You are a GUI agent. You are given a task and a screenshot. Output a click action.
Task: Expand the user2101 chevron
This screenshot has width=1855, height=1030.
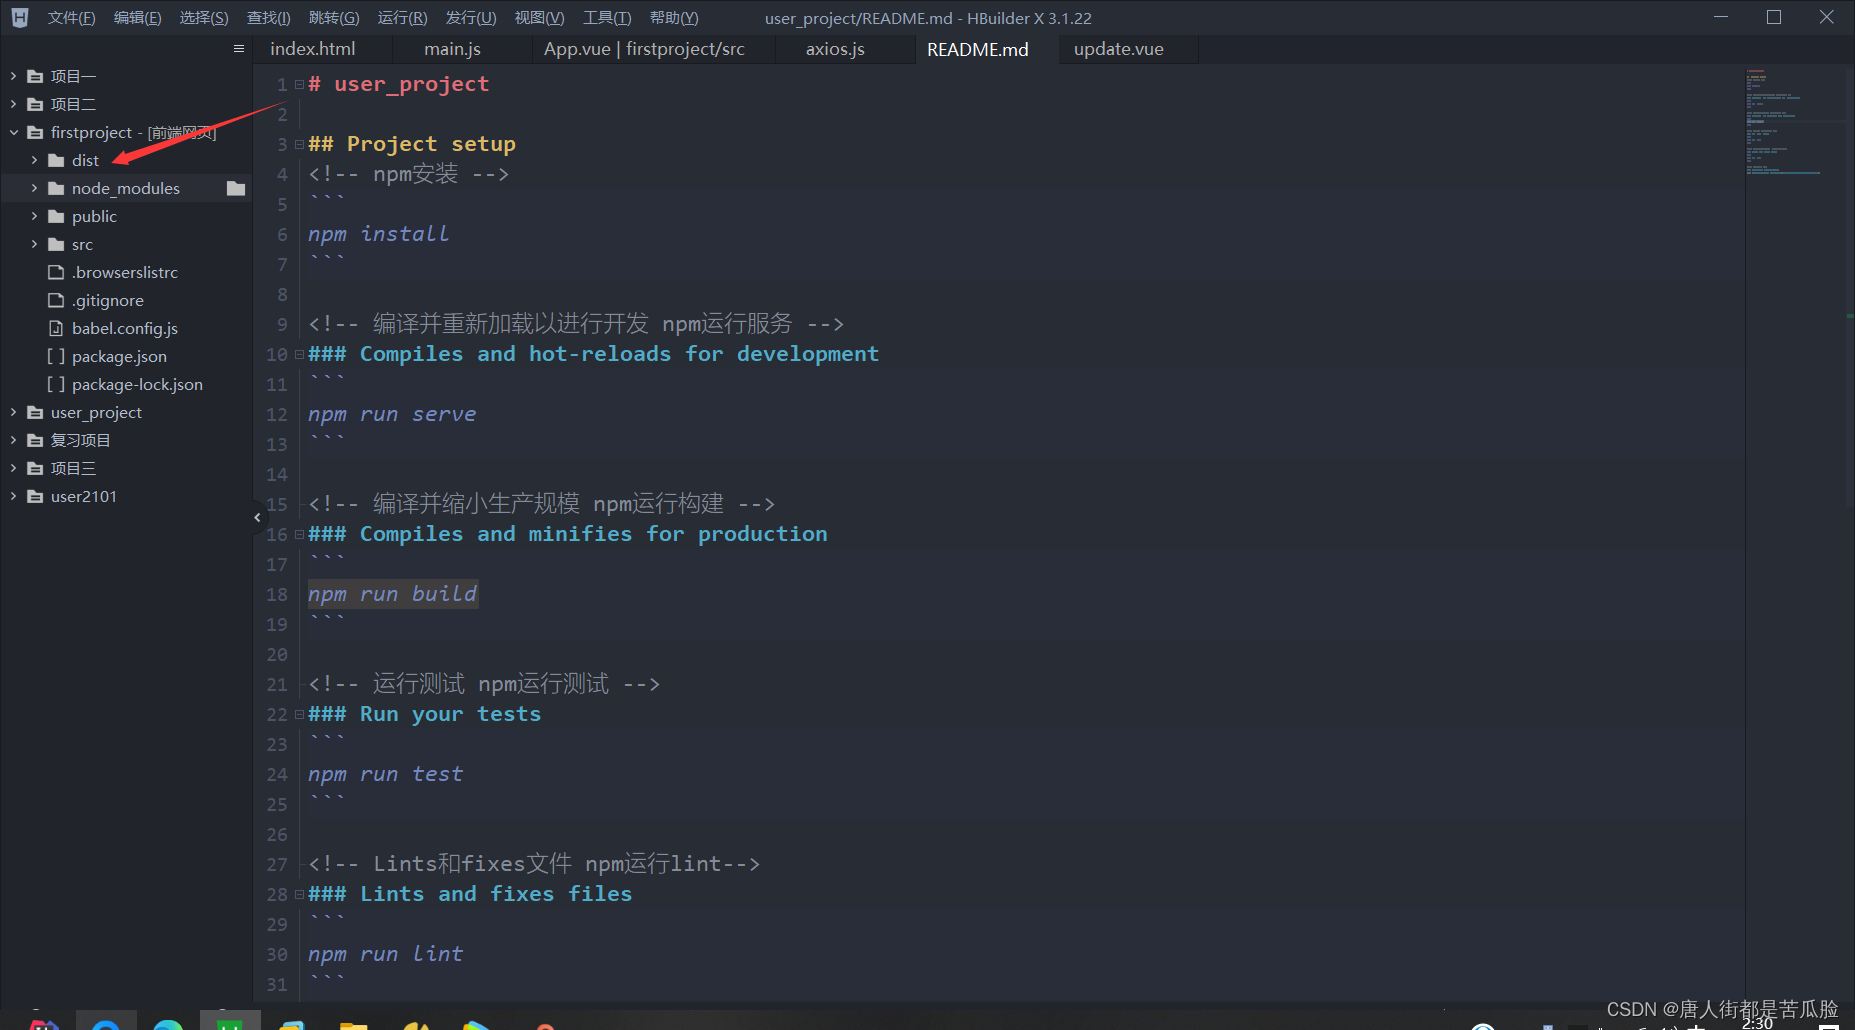coord(13,496)
